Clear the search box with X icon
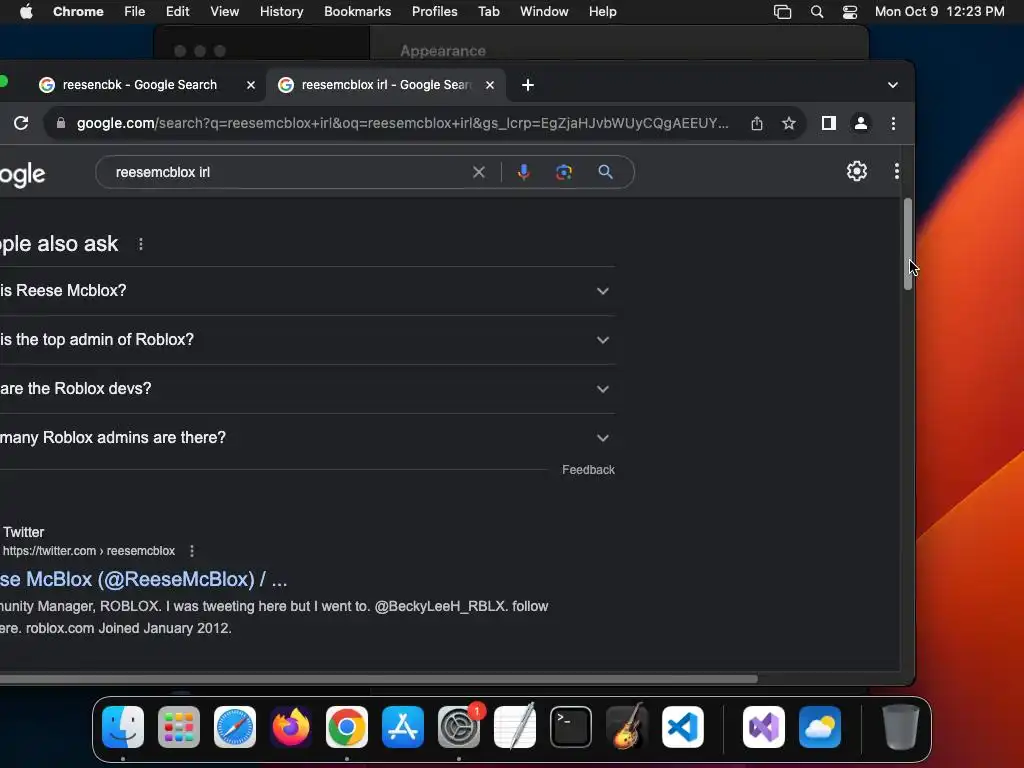 [479, 172]
